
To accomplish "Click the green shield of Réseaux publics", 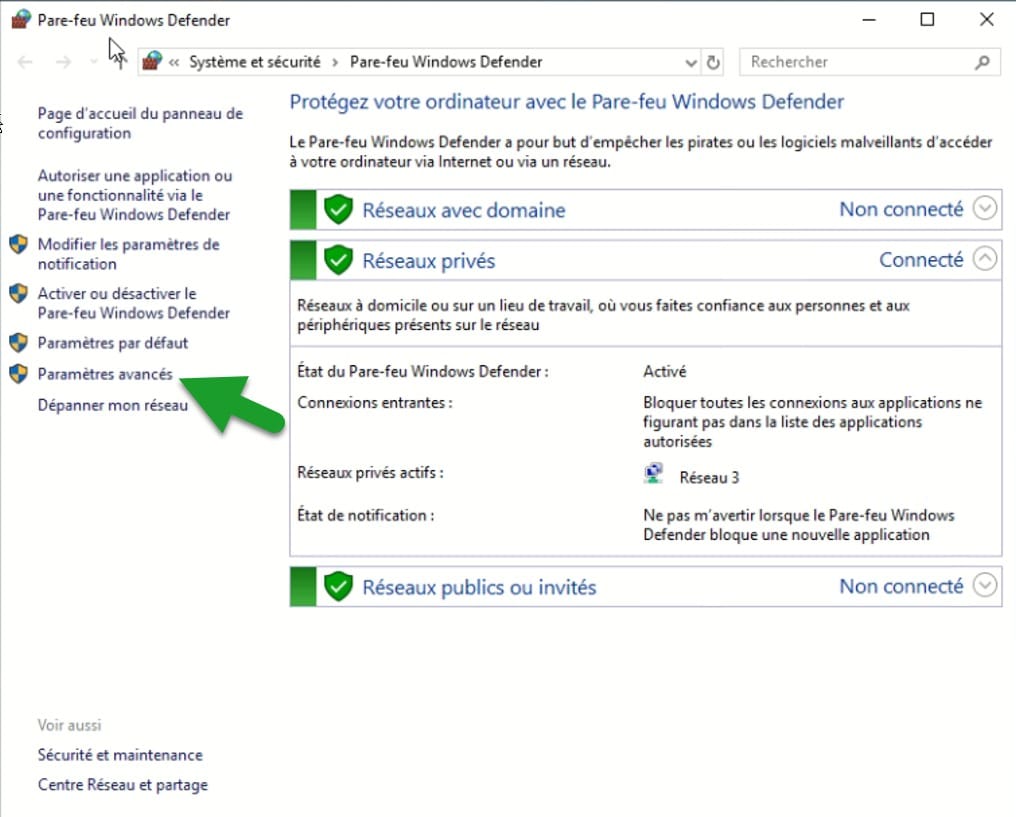I will click(x=338, y=586).
